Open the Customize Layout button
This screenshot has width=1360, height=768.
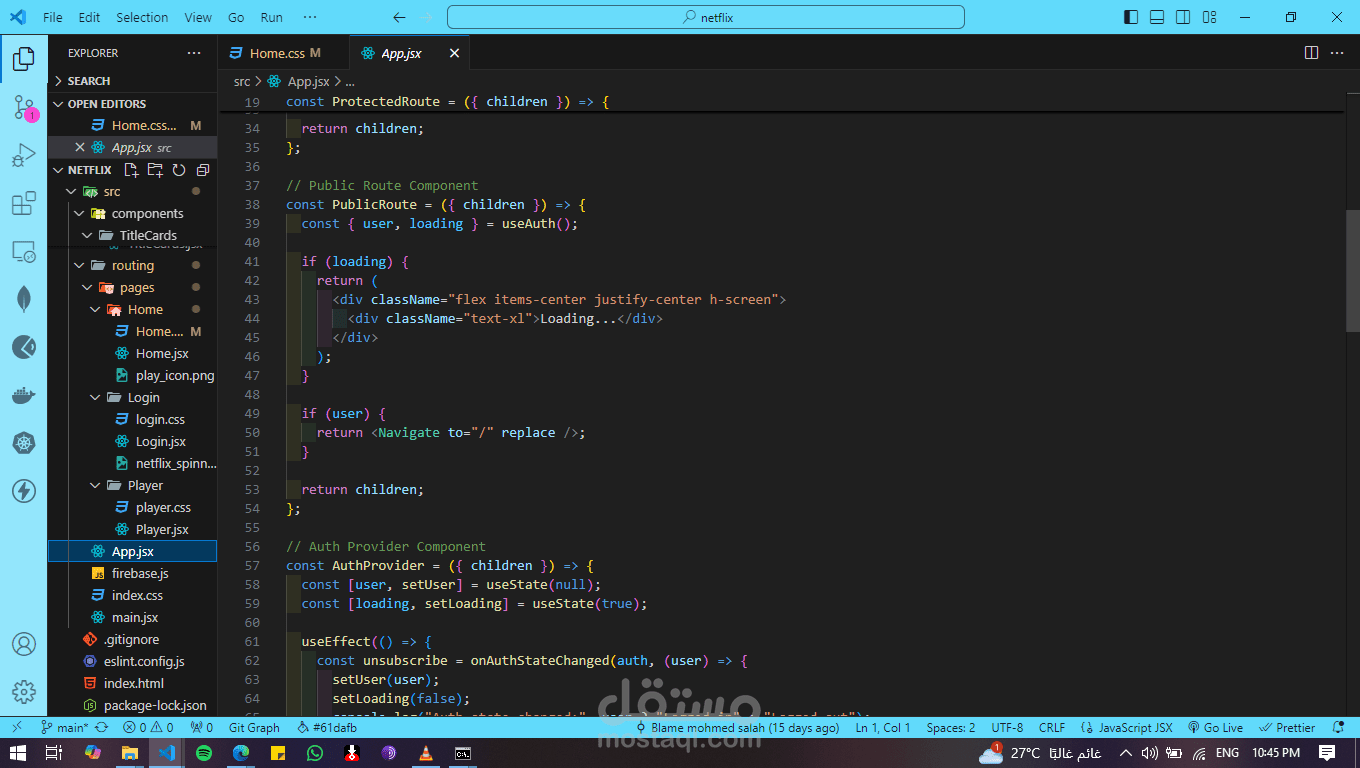pyautogui.click(x=1209, y=17)
